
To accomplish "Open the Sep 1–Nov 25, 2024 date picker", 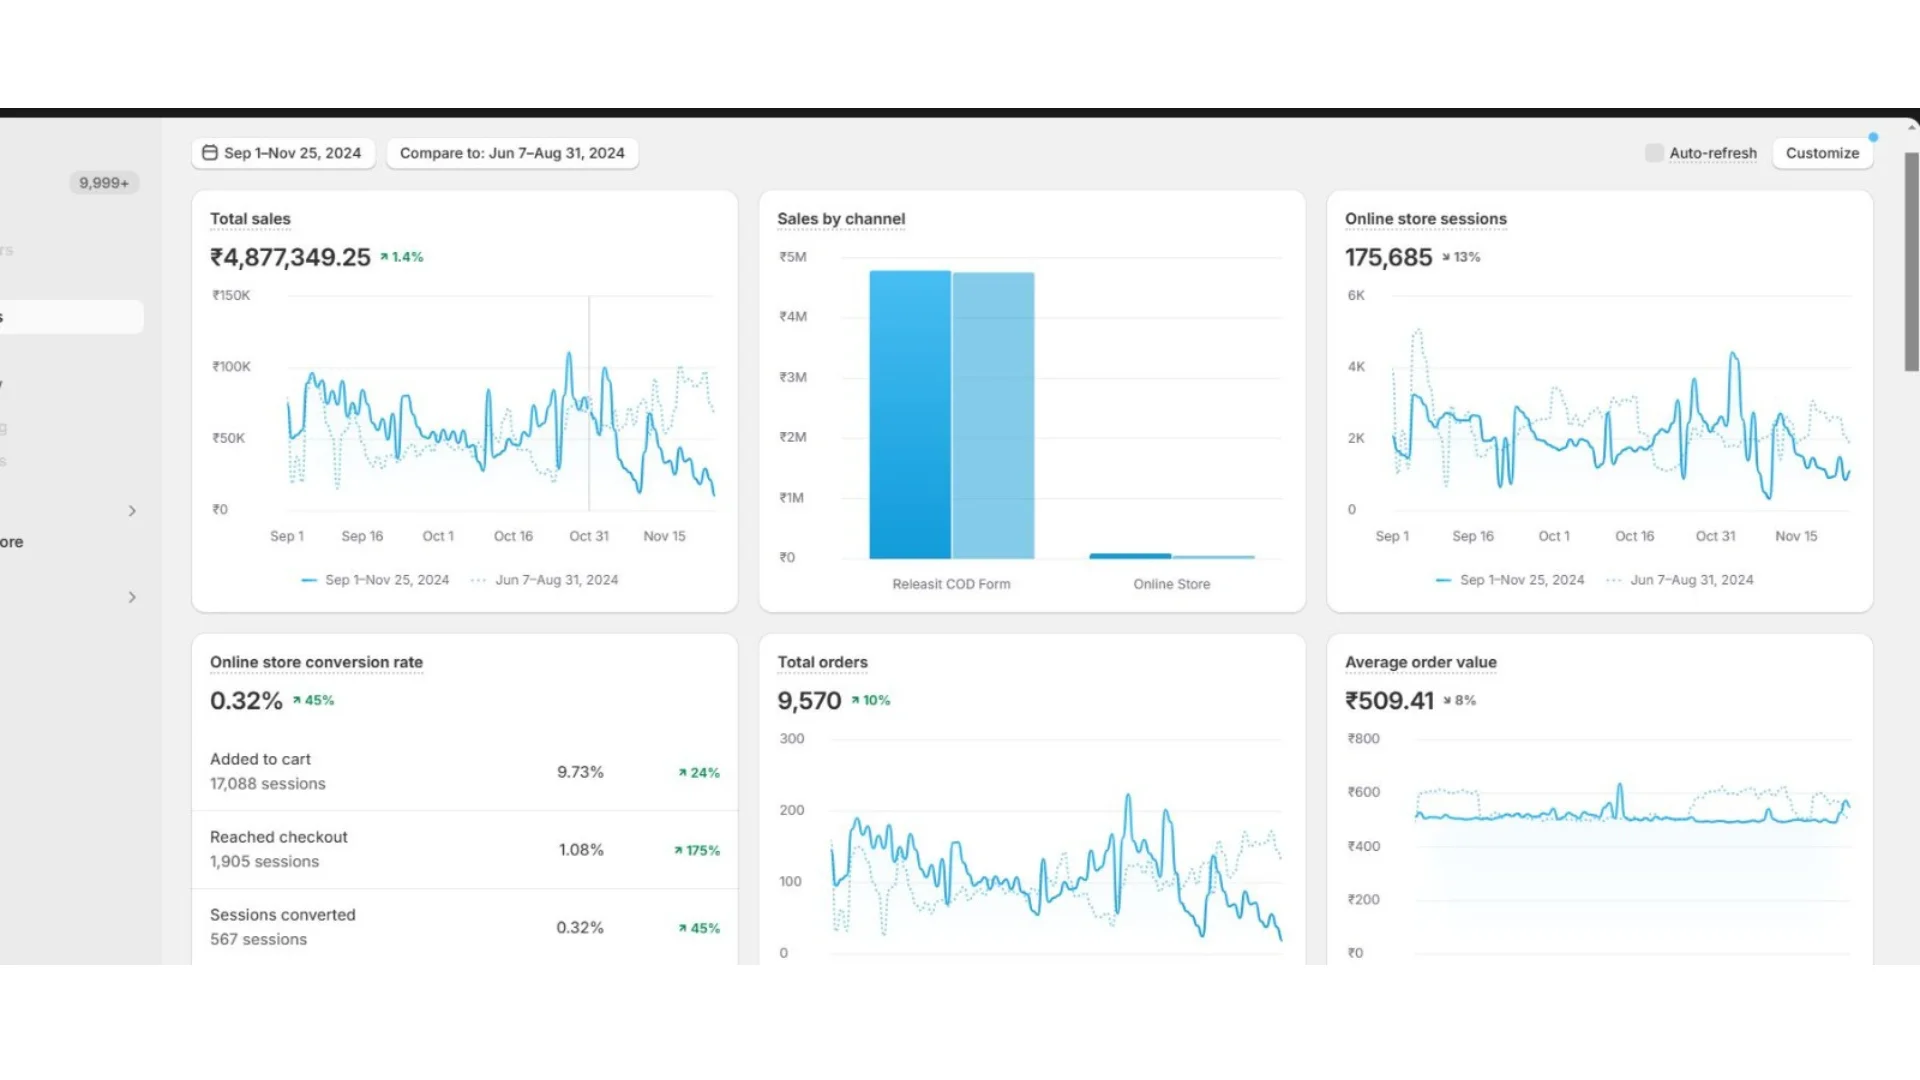I will pos(292,153).
